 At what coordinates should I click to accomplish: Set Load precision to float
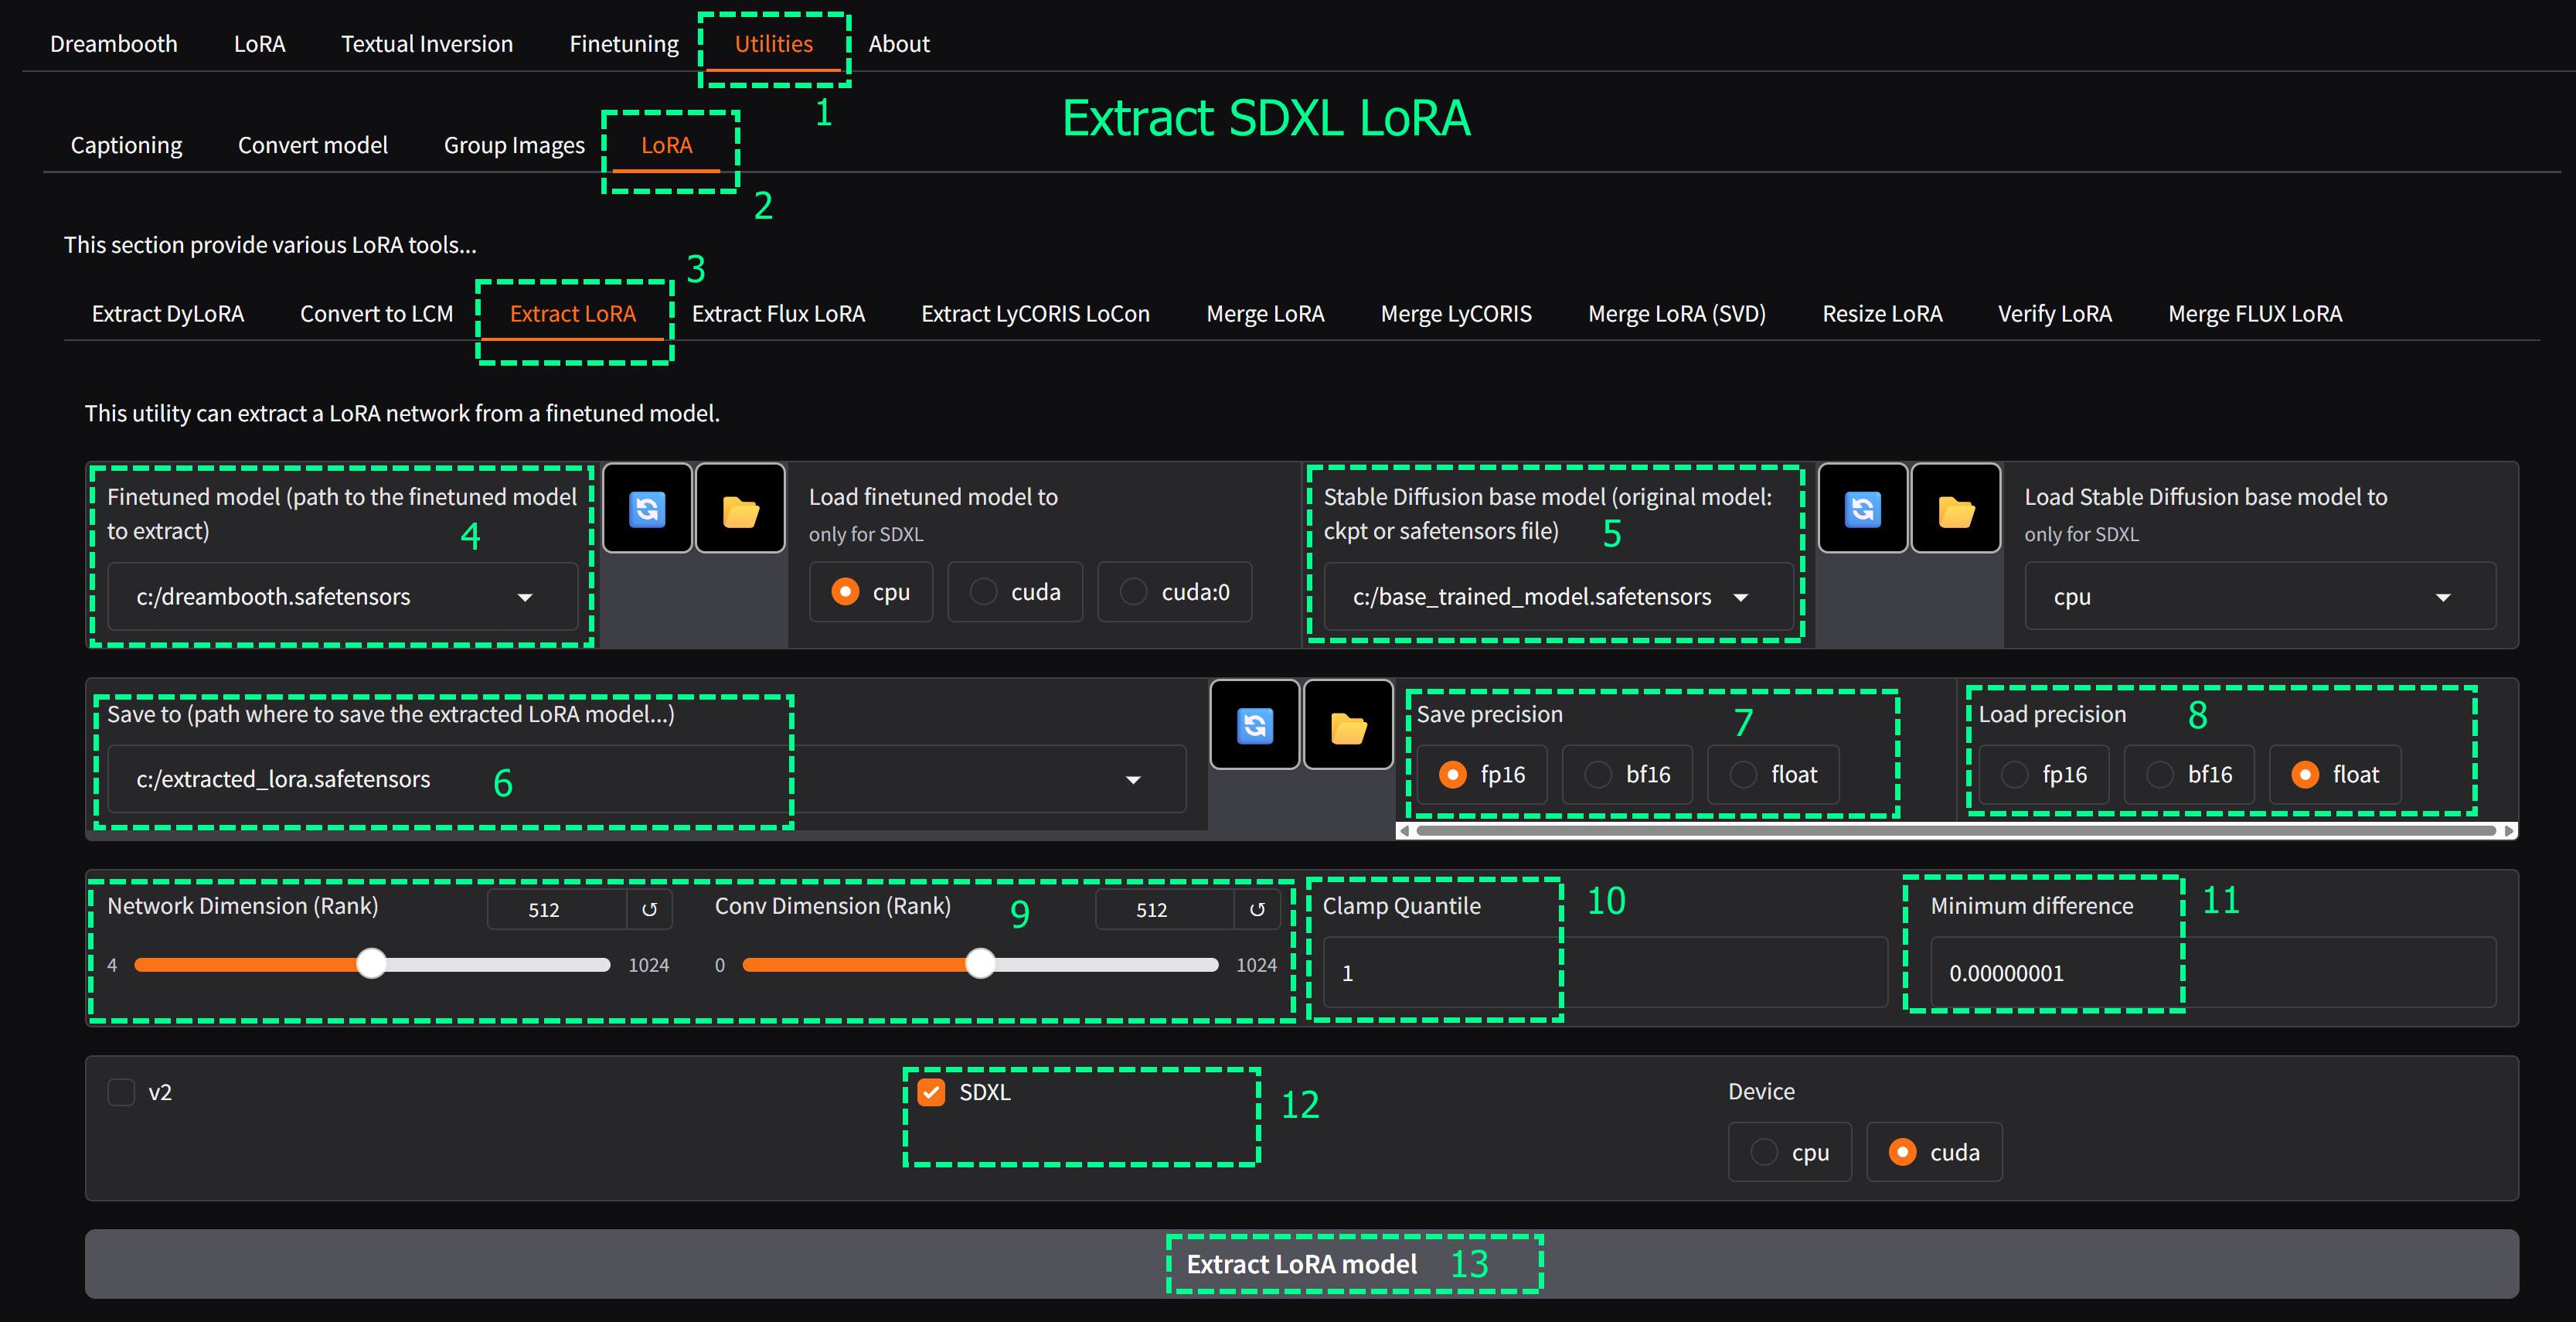pyautogui.click(x=2335, y=774)
